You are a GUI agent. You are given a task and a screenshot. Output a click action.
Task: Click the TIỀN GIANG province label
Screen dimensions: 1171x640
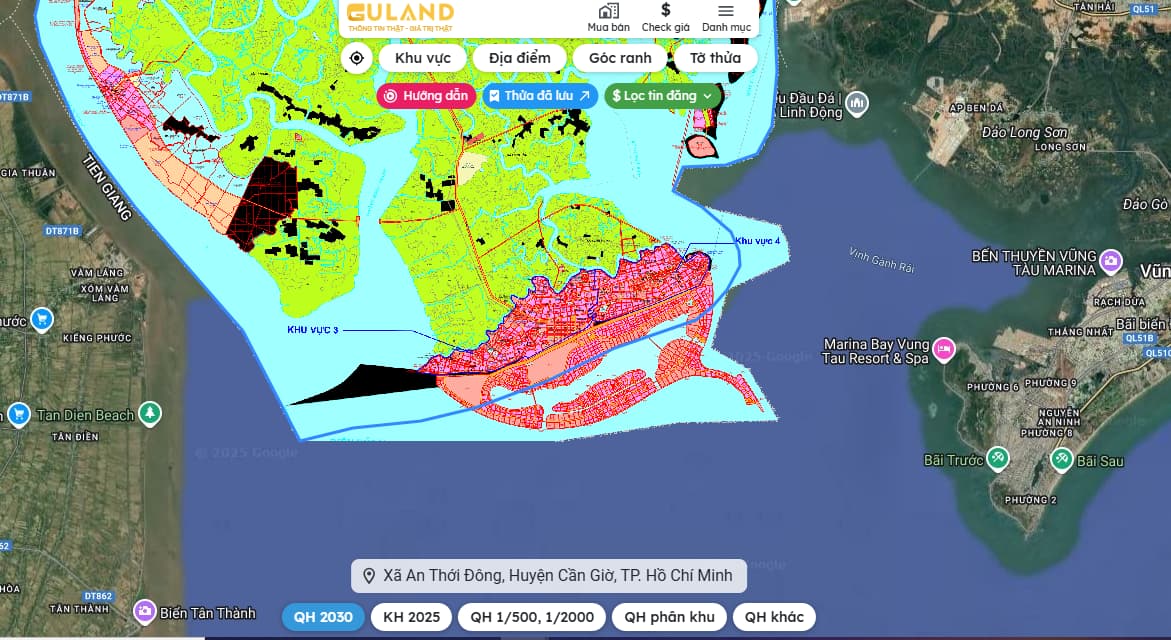click(108, 187)
